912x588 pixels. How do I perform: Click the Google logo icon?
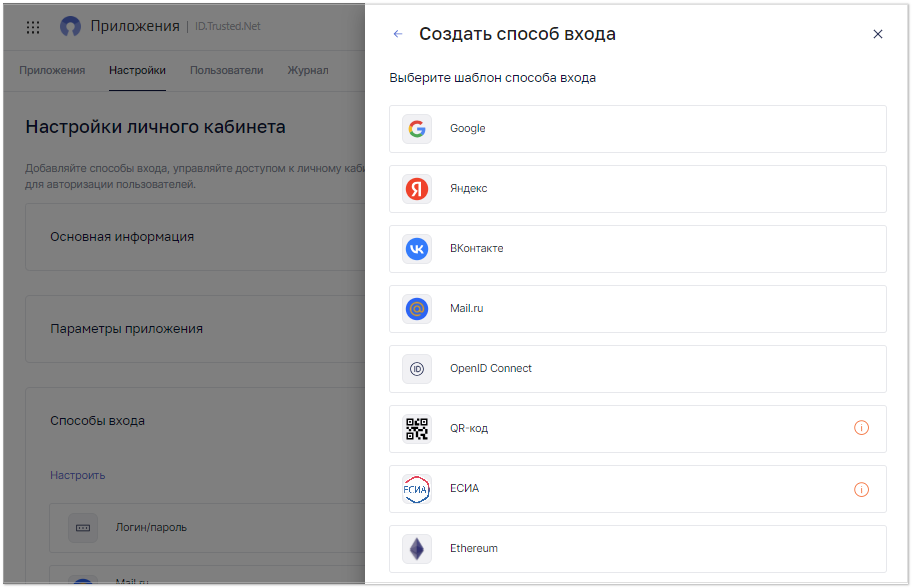coord(417,129)
